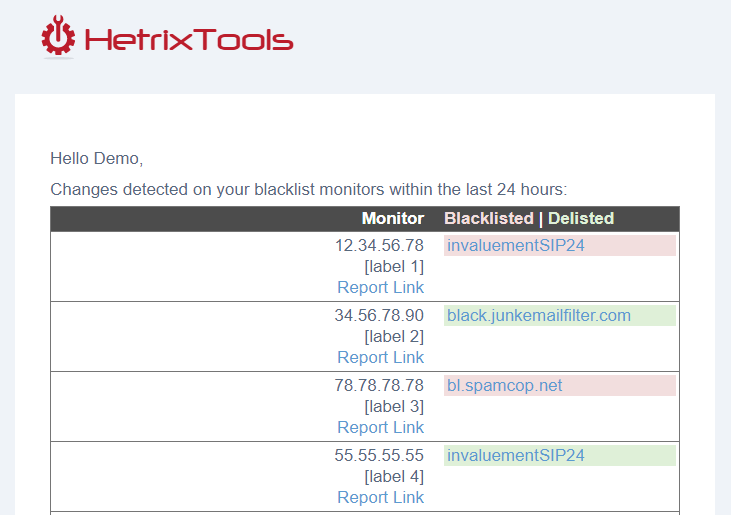Click the [label 3] text
This screenshot has width=731, height=515.
pyautogui.click(x=394, y=406)
